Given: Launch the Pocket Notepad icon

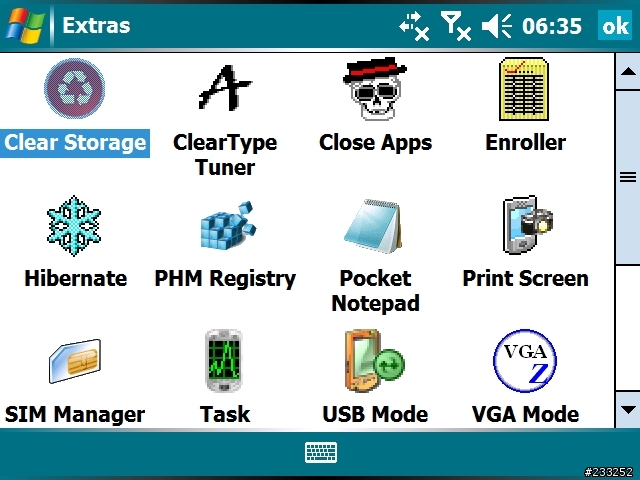Looking at the screenshot, I should click(373, 226).
